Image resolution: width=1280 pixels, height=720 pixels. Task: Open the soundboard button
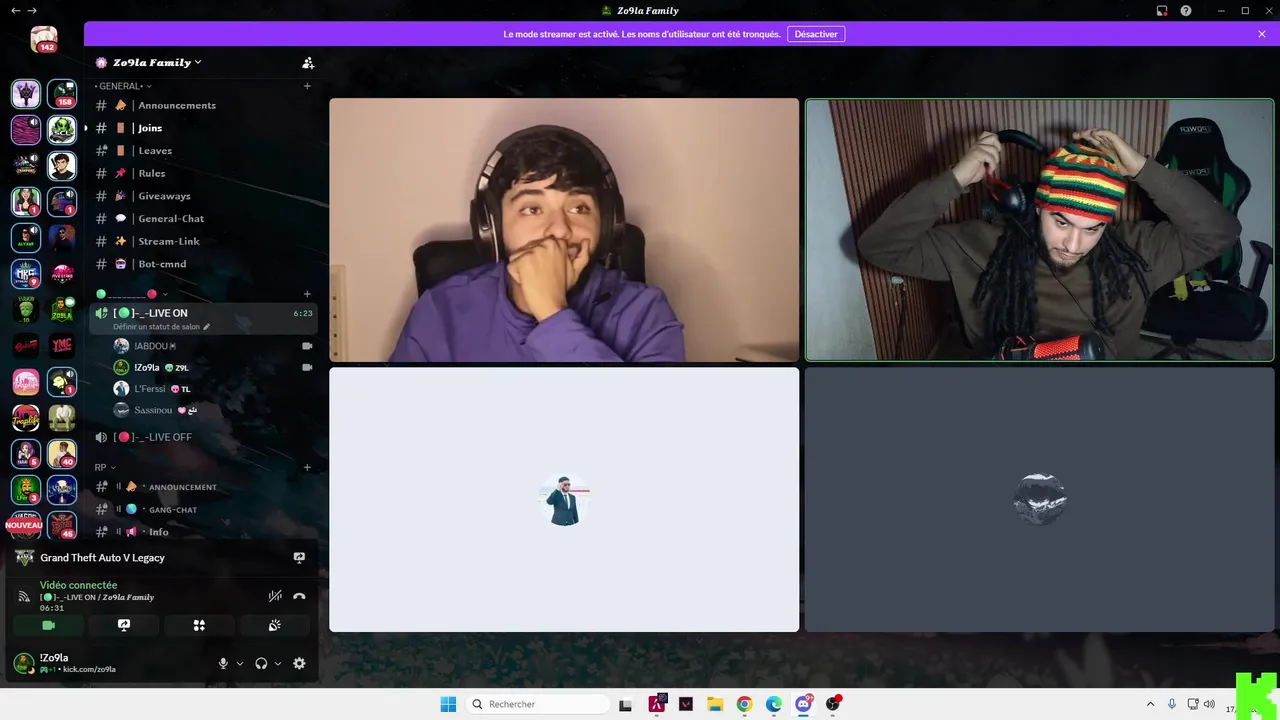point(275,625)
